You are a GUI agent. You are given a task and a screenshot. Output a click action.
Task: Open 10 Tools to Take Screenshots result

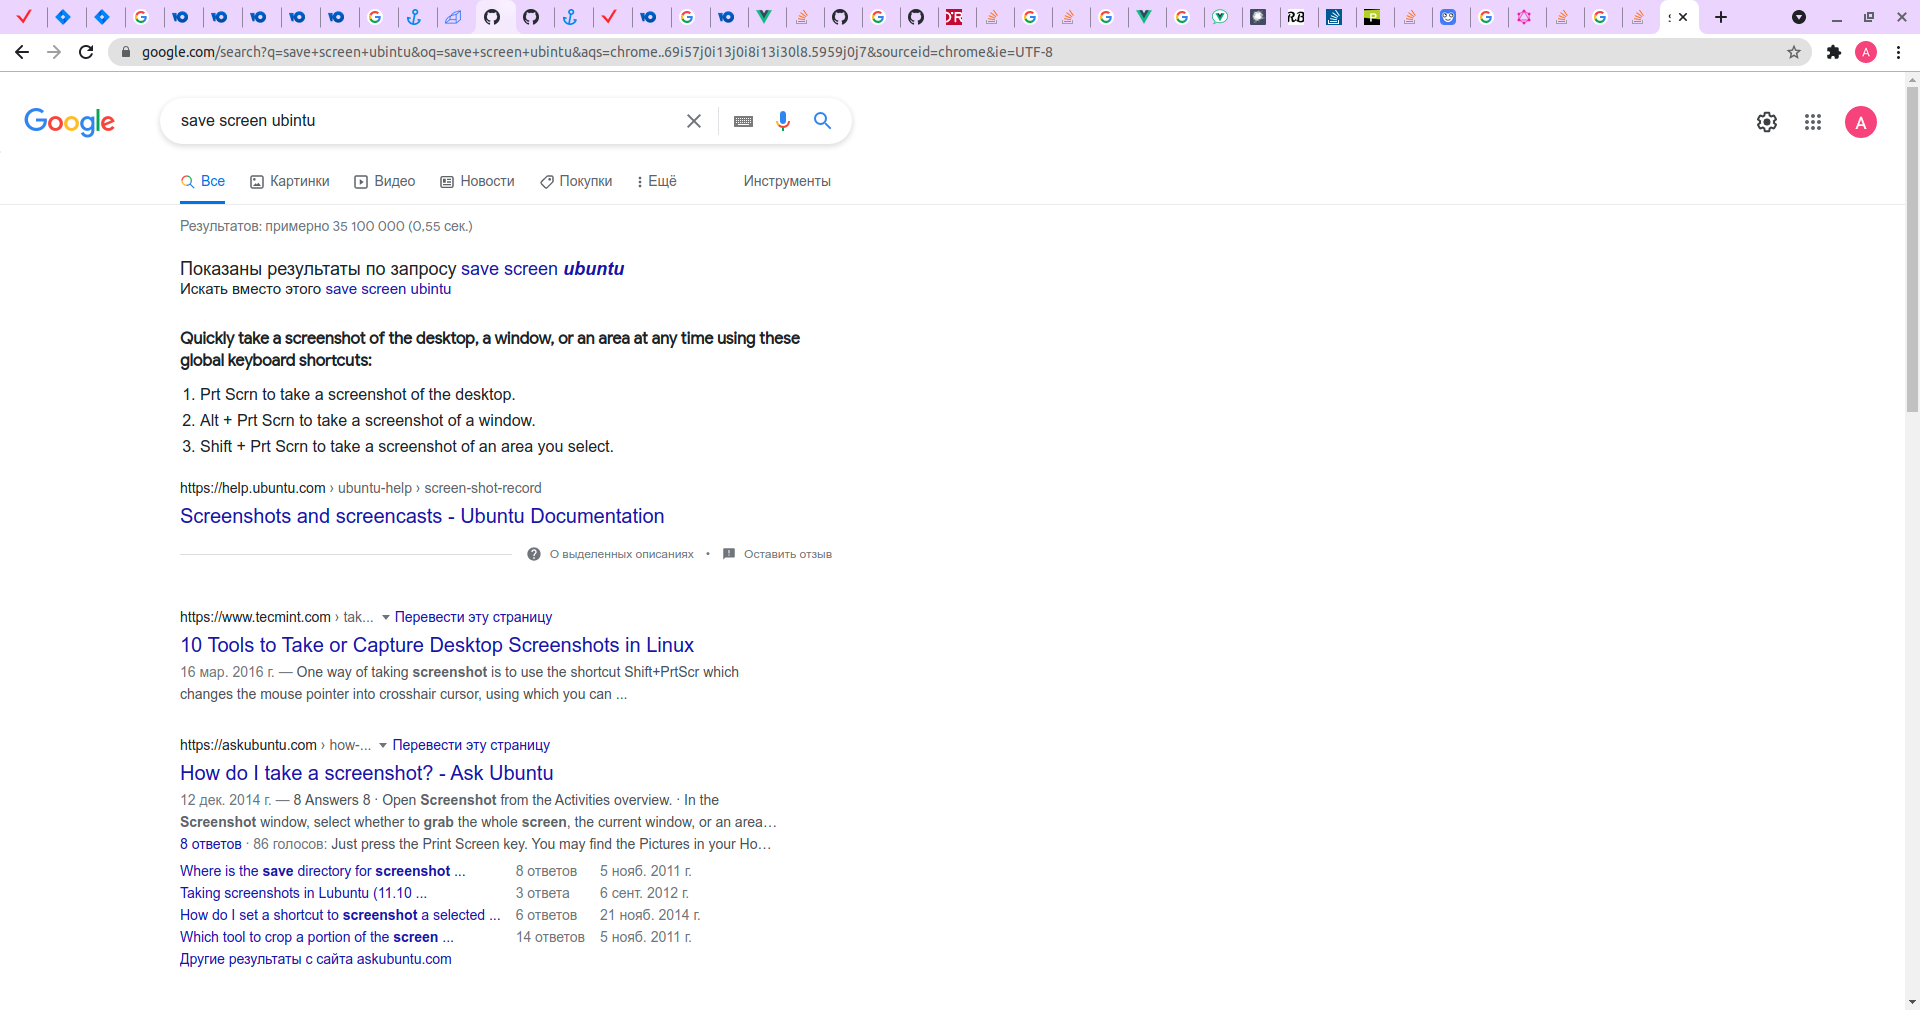pyautogui.click(x=437, y=645)
